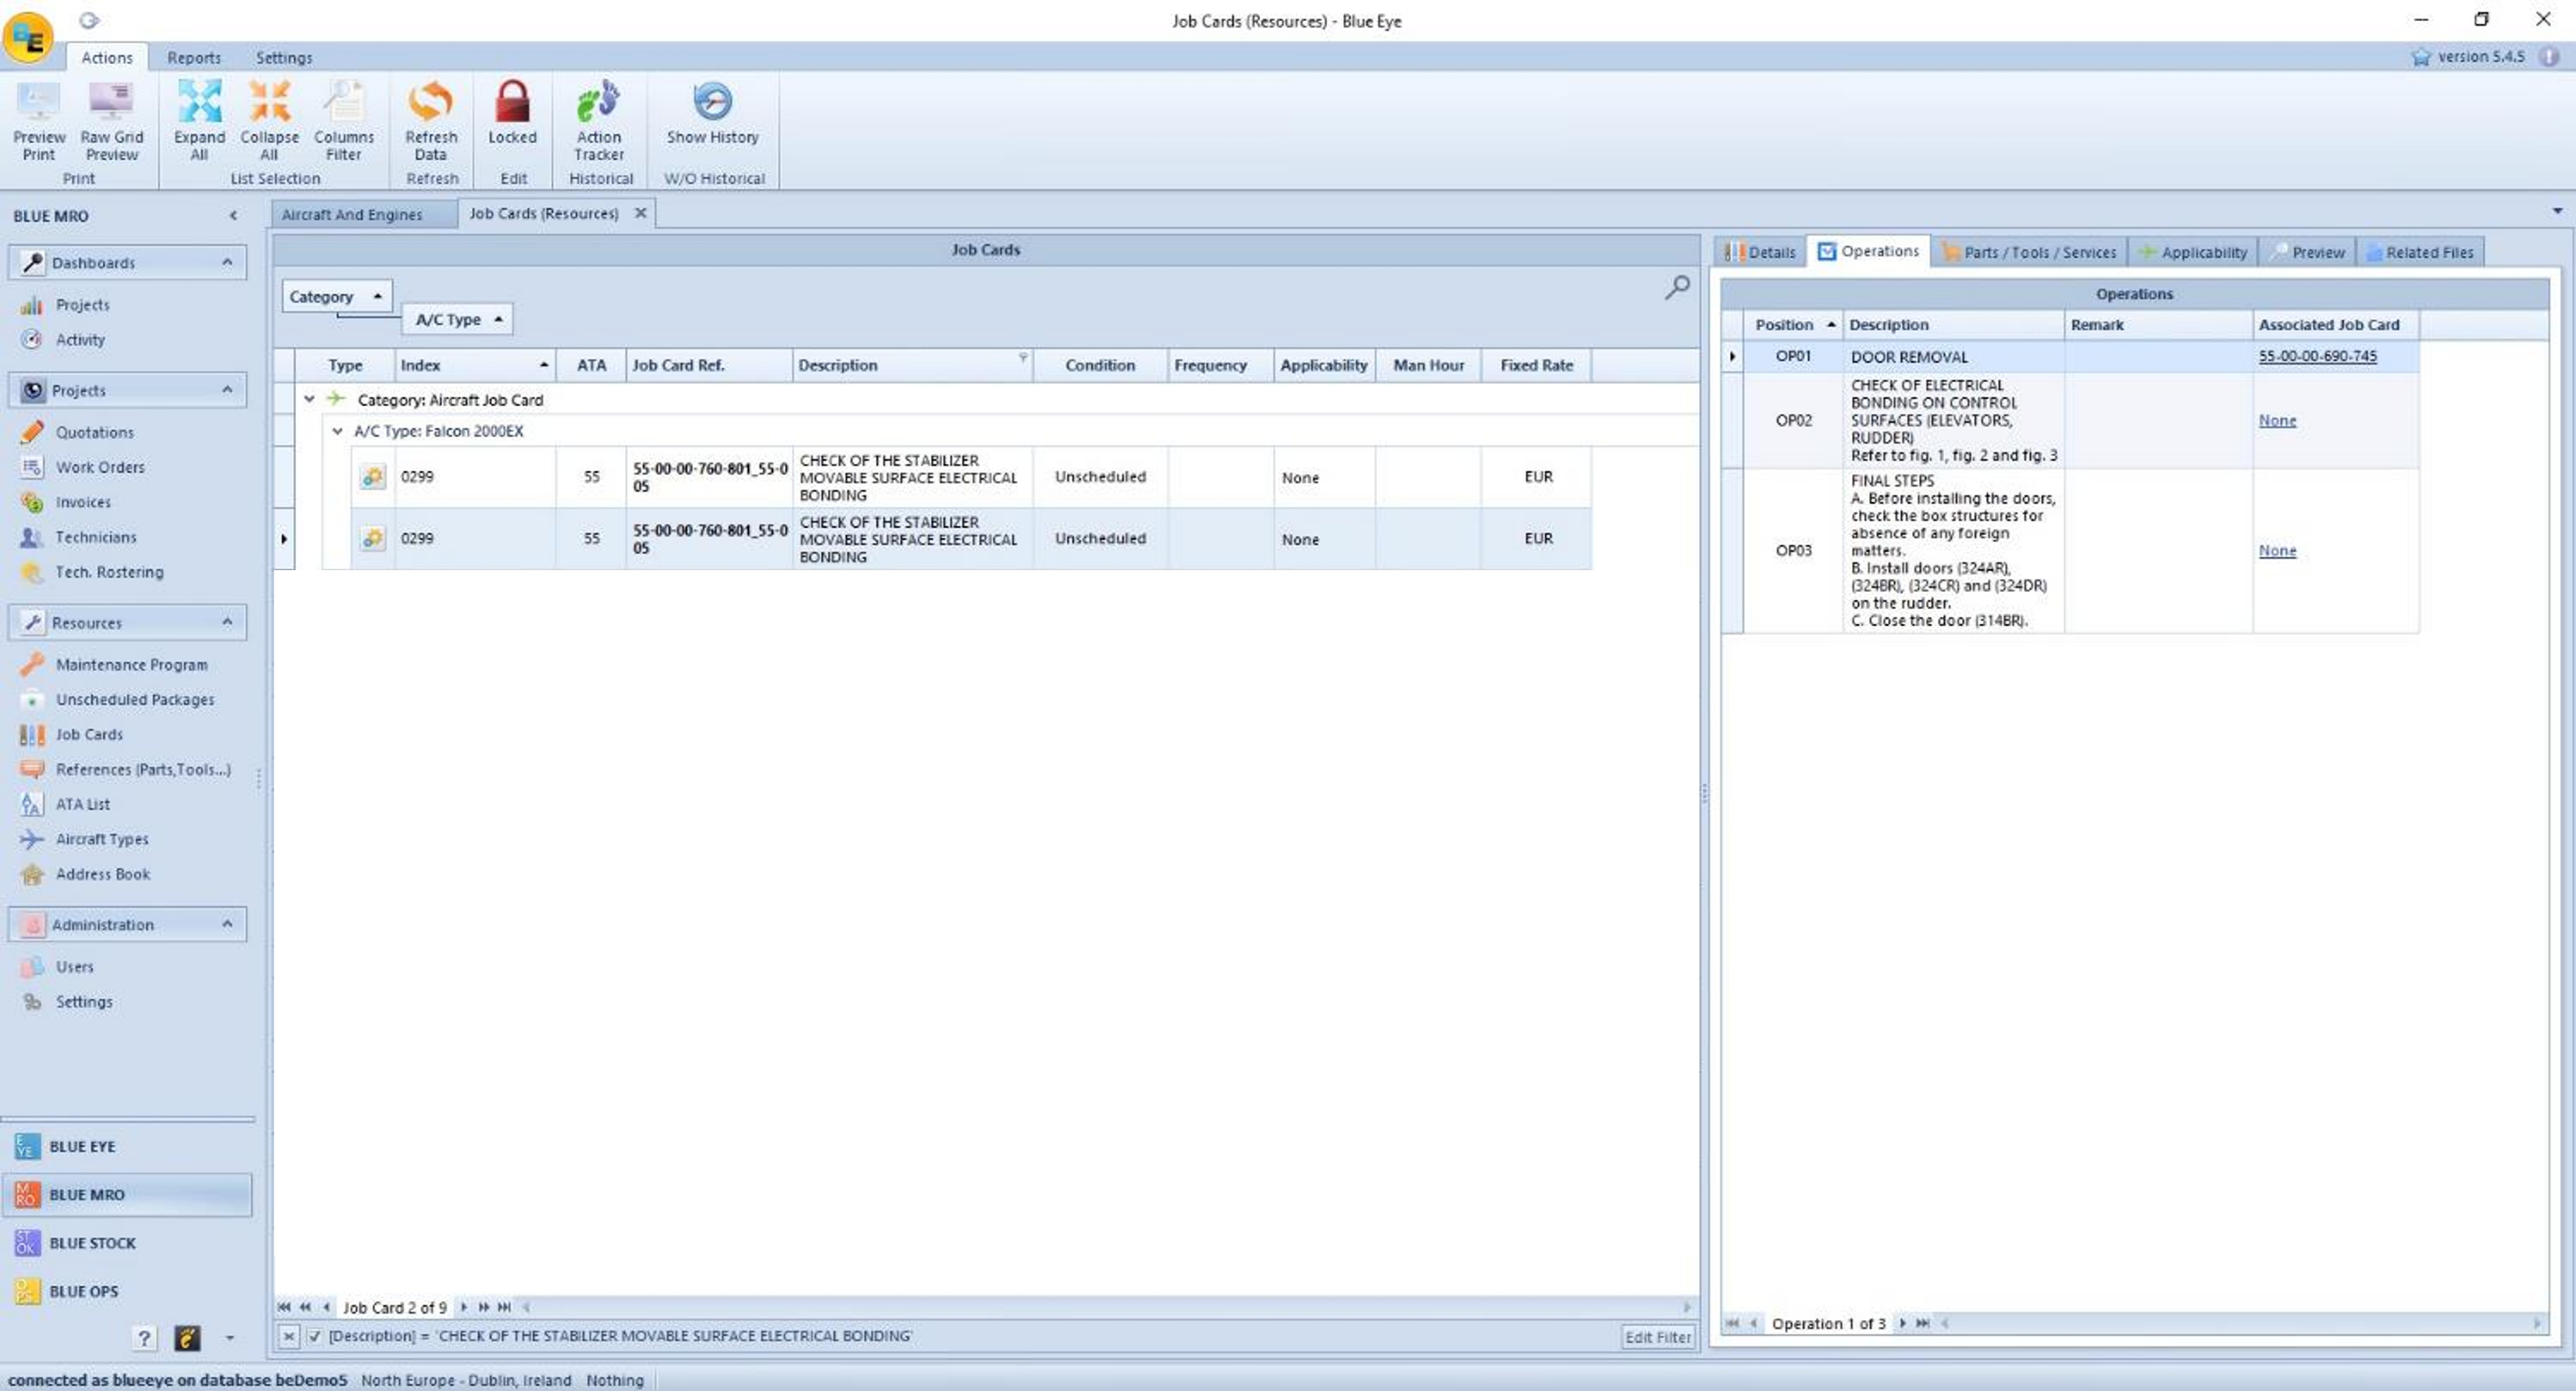Open Invoices in sidebar
The image size is (2576, 1391).
pyautogui.click(x=83, y=502)
